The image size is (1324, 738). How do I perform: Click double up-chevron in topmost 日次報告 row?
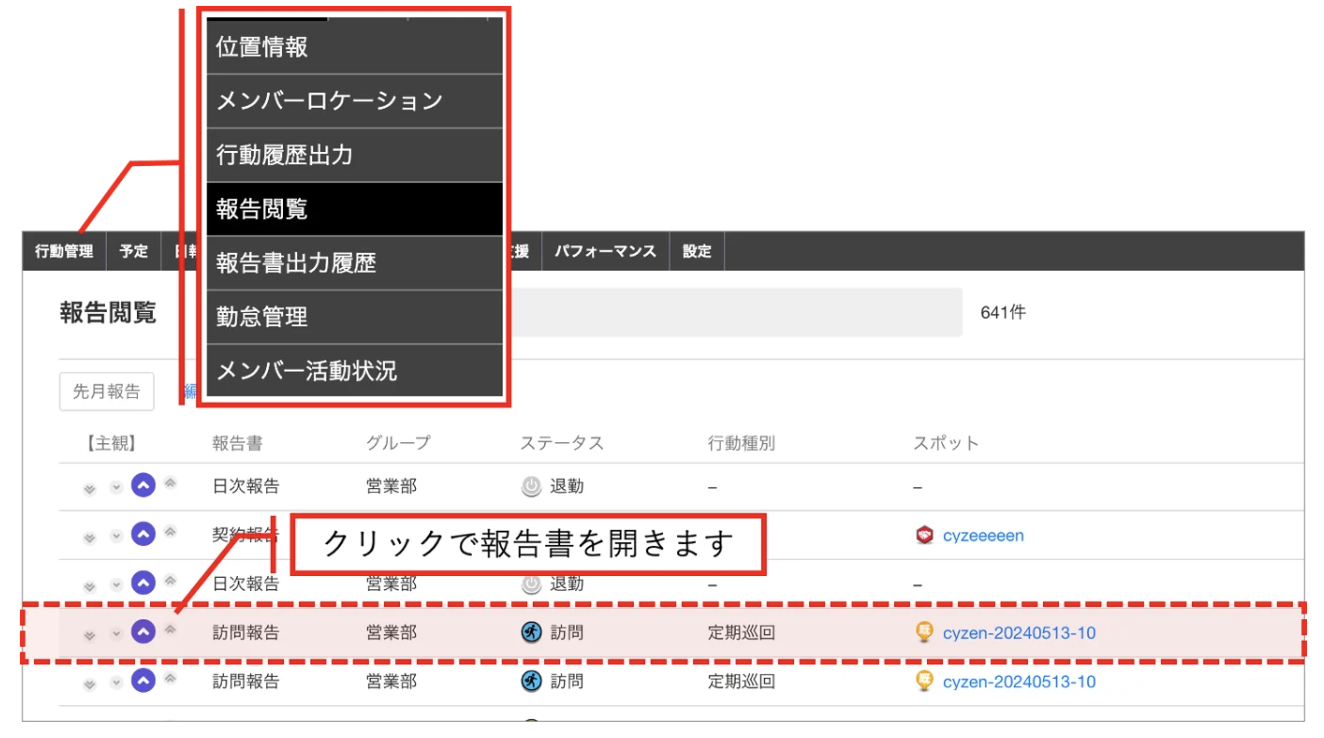[170, 483]
